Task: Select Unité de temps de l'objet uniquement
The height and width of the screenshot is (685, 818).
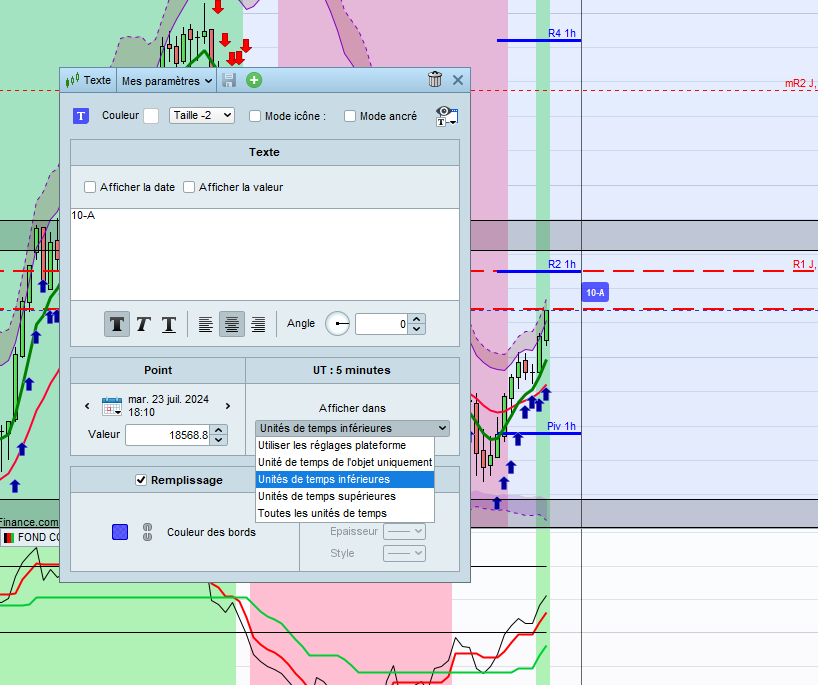Action: click(x=345, y=462)
